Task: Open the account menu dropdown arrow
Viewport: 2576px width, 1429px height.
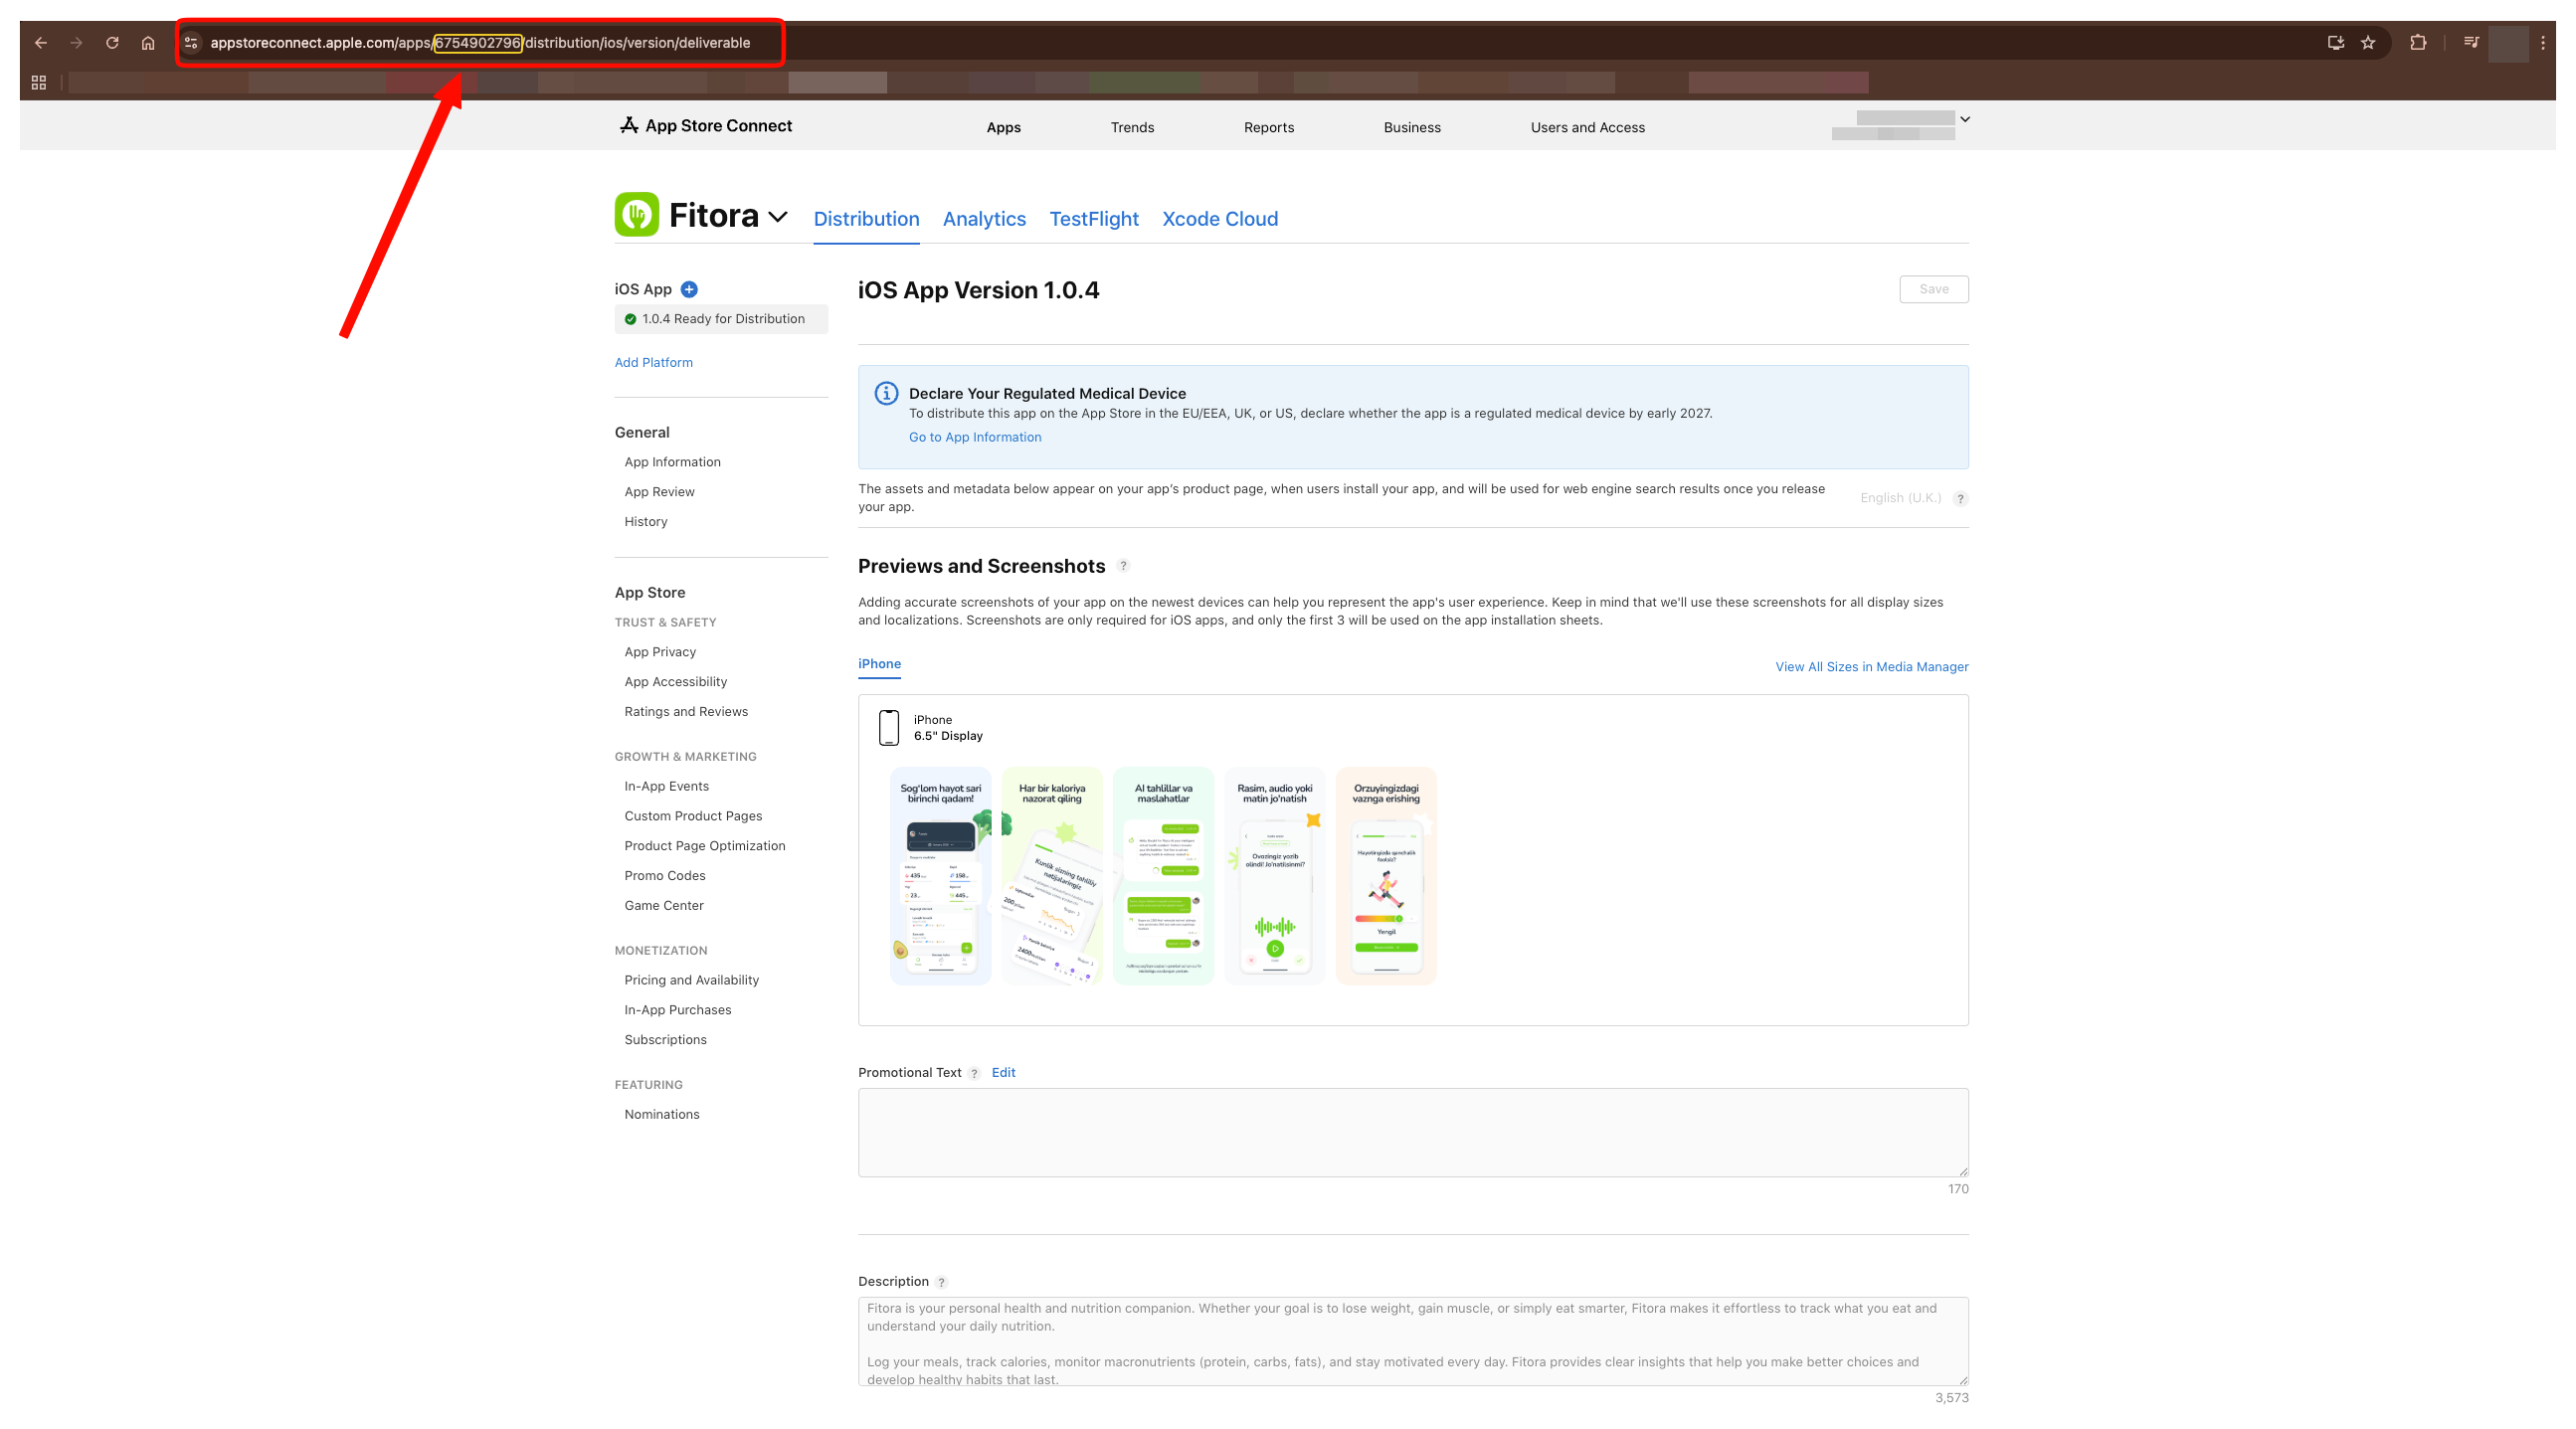Action: (x=1965, y=119)
